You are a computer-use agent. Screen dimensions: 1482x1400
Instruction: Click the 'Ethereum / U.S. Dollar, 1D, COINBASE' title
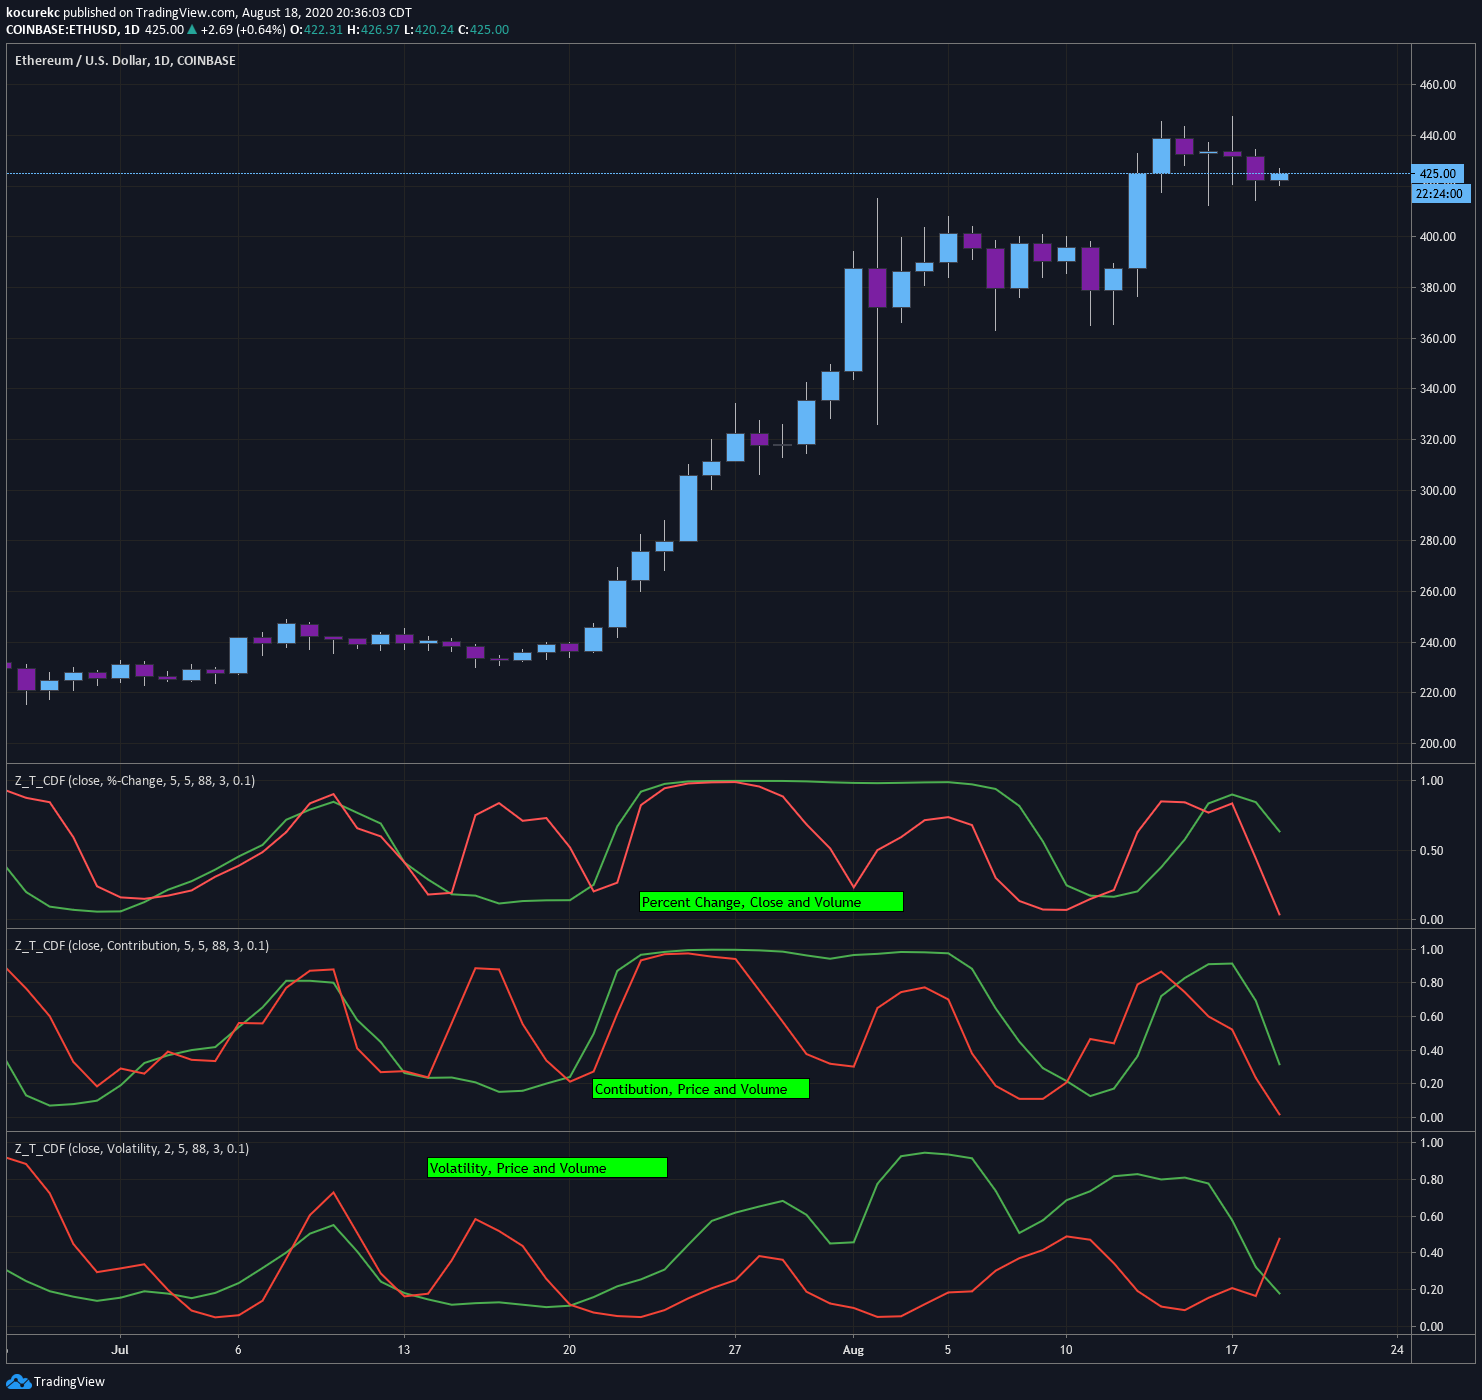click(x=125, y=61)
